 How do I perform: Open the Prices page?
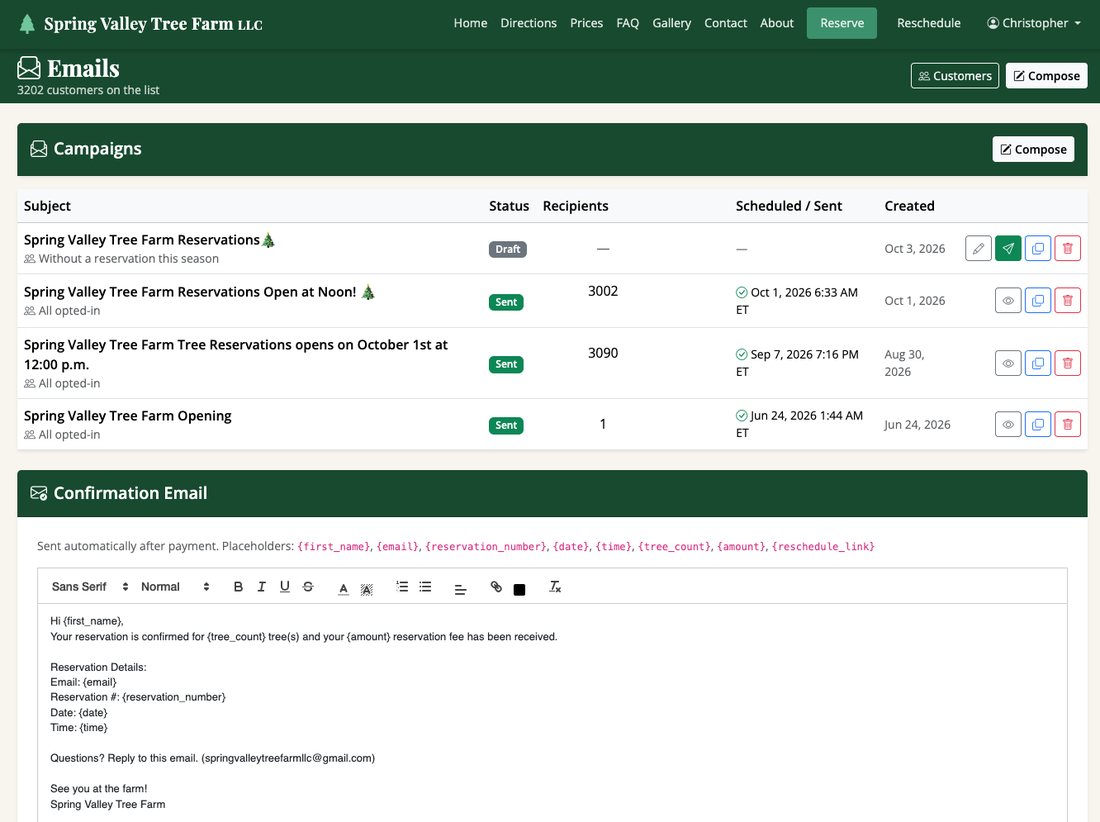(x=586, y=23)
